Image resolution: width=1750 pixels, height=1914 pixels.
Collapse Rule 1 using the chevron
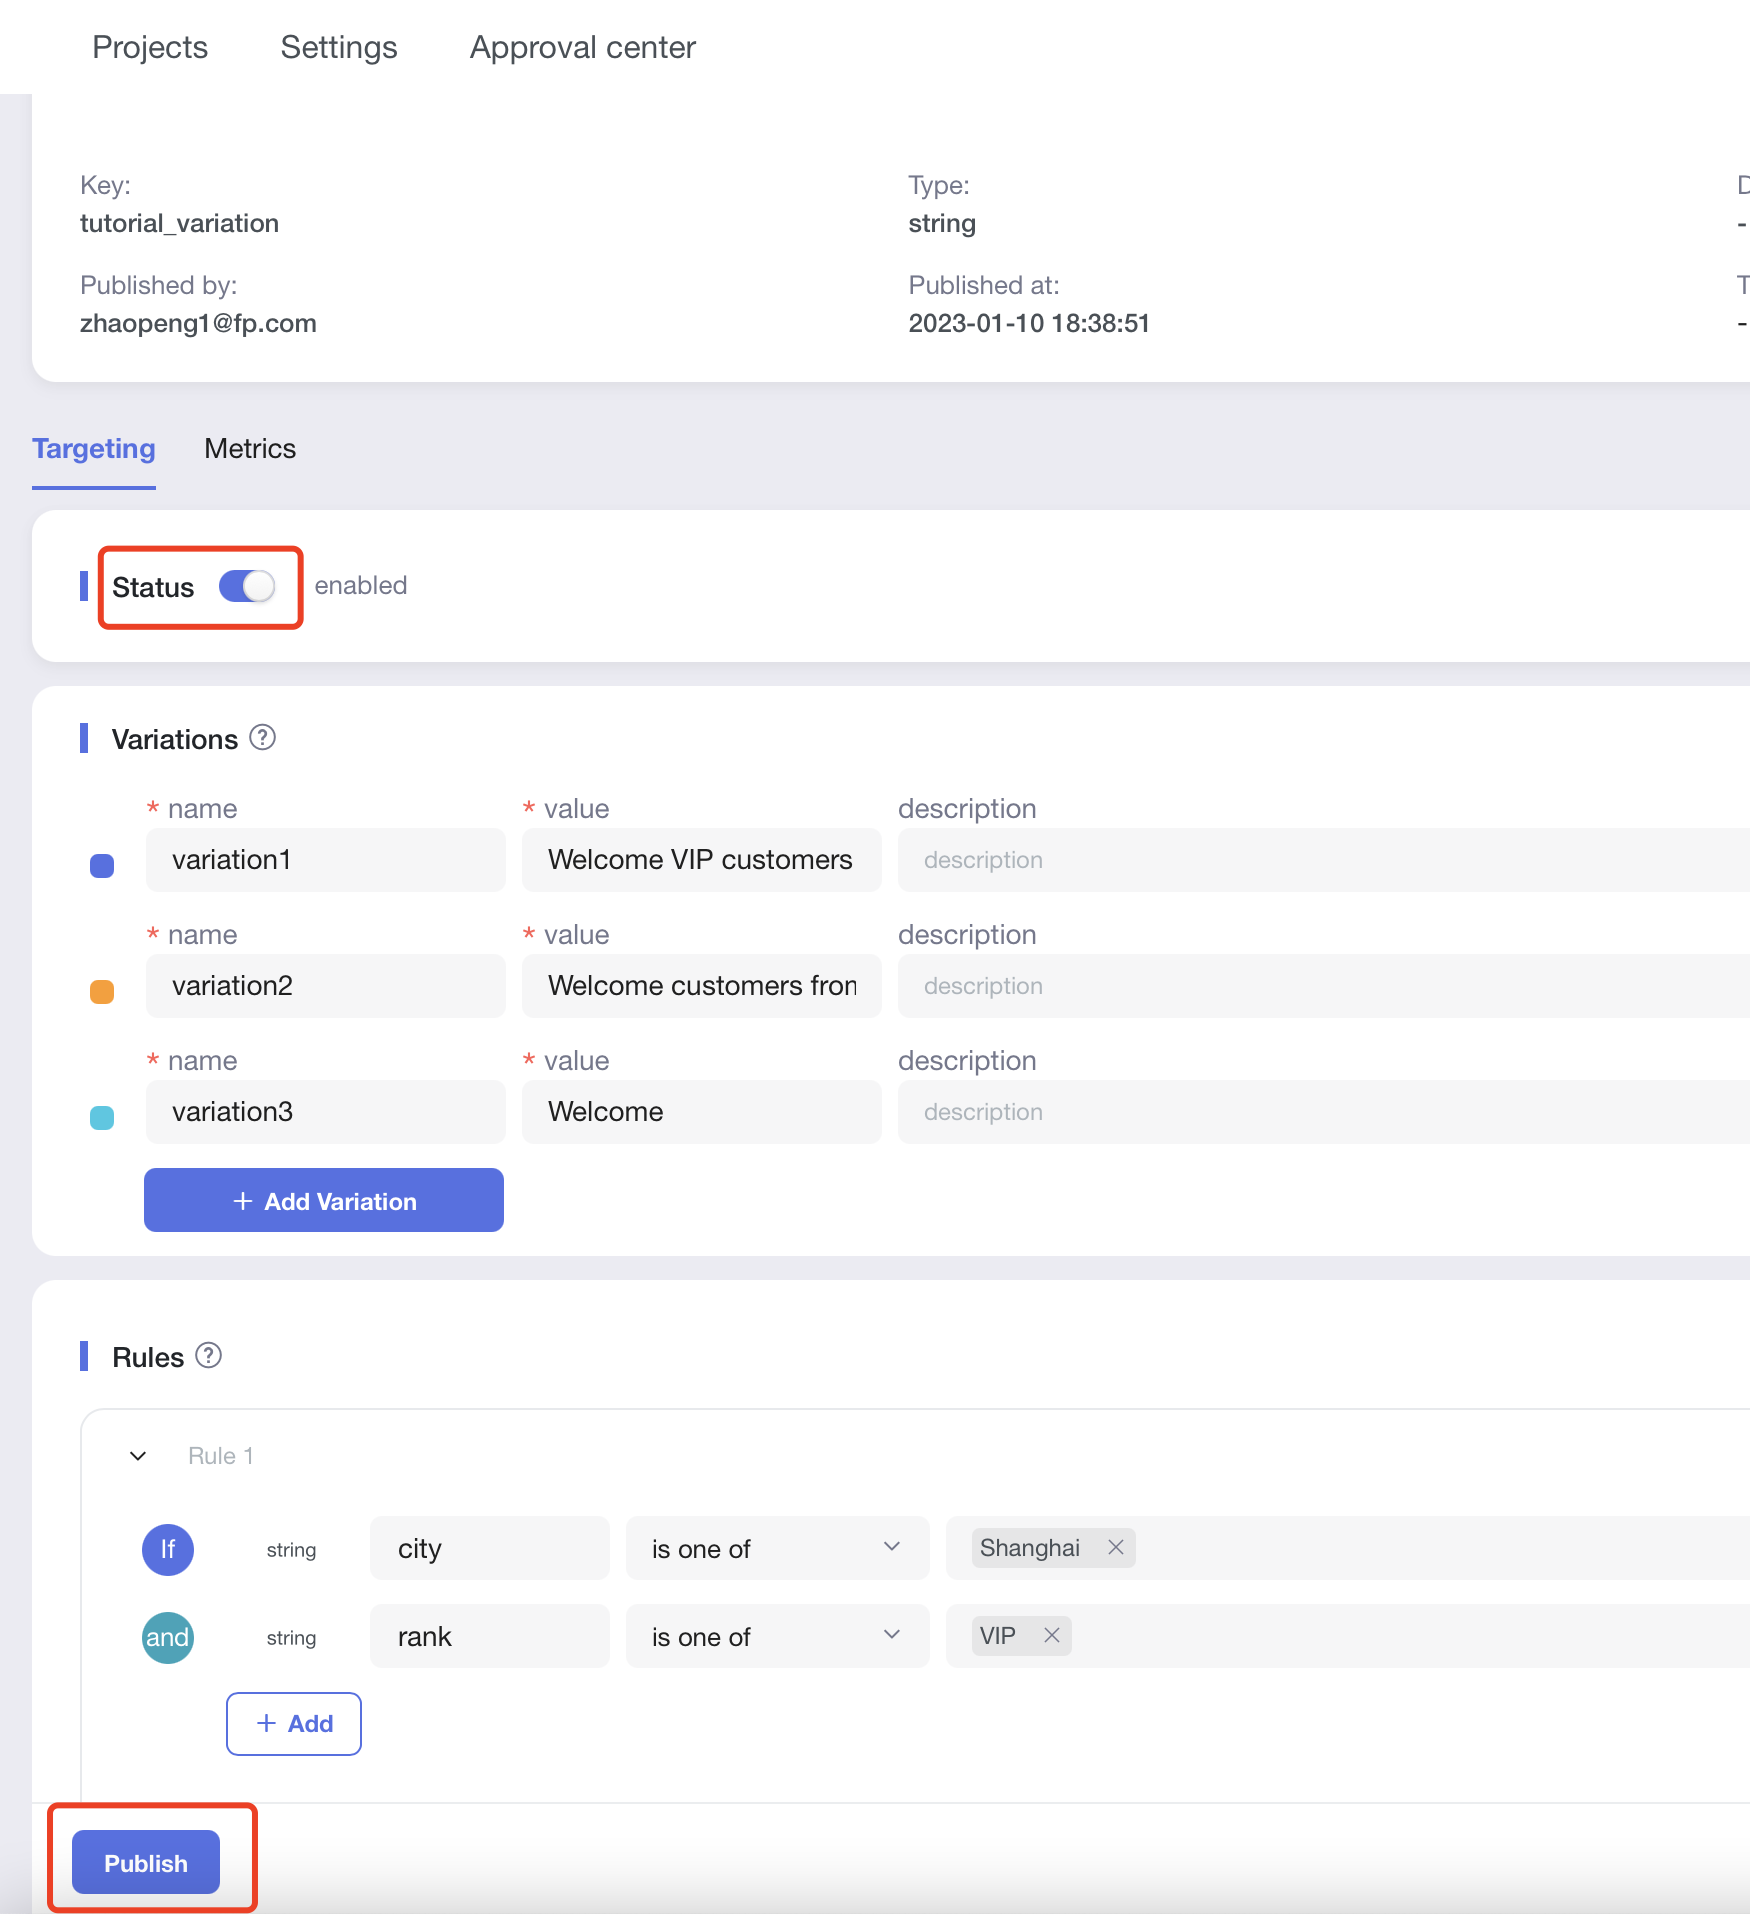(139, 1456)
